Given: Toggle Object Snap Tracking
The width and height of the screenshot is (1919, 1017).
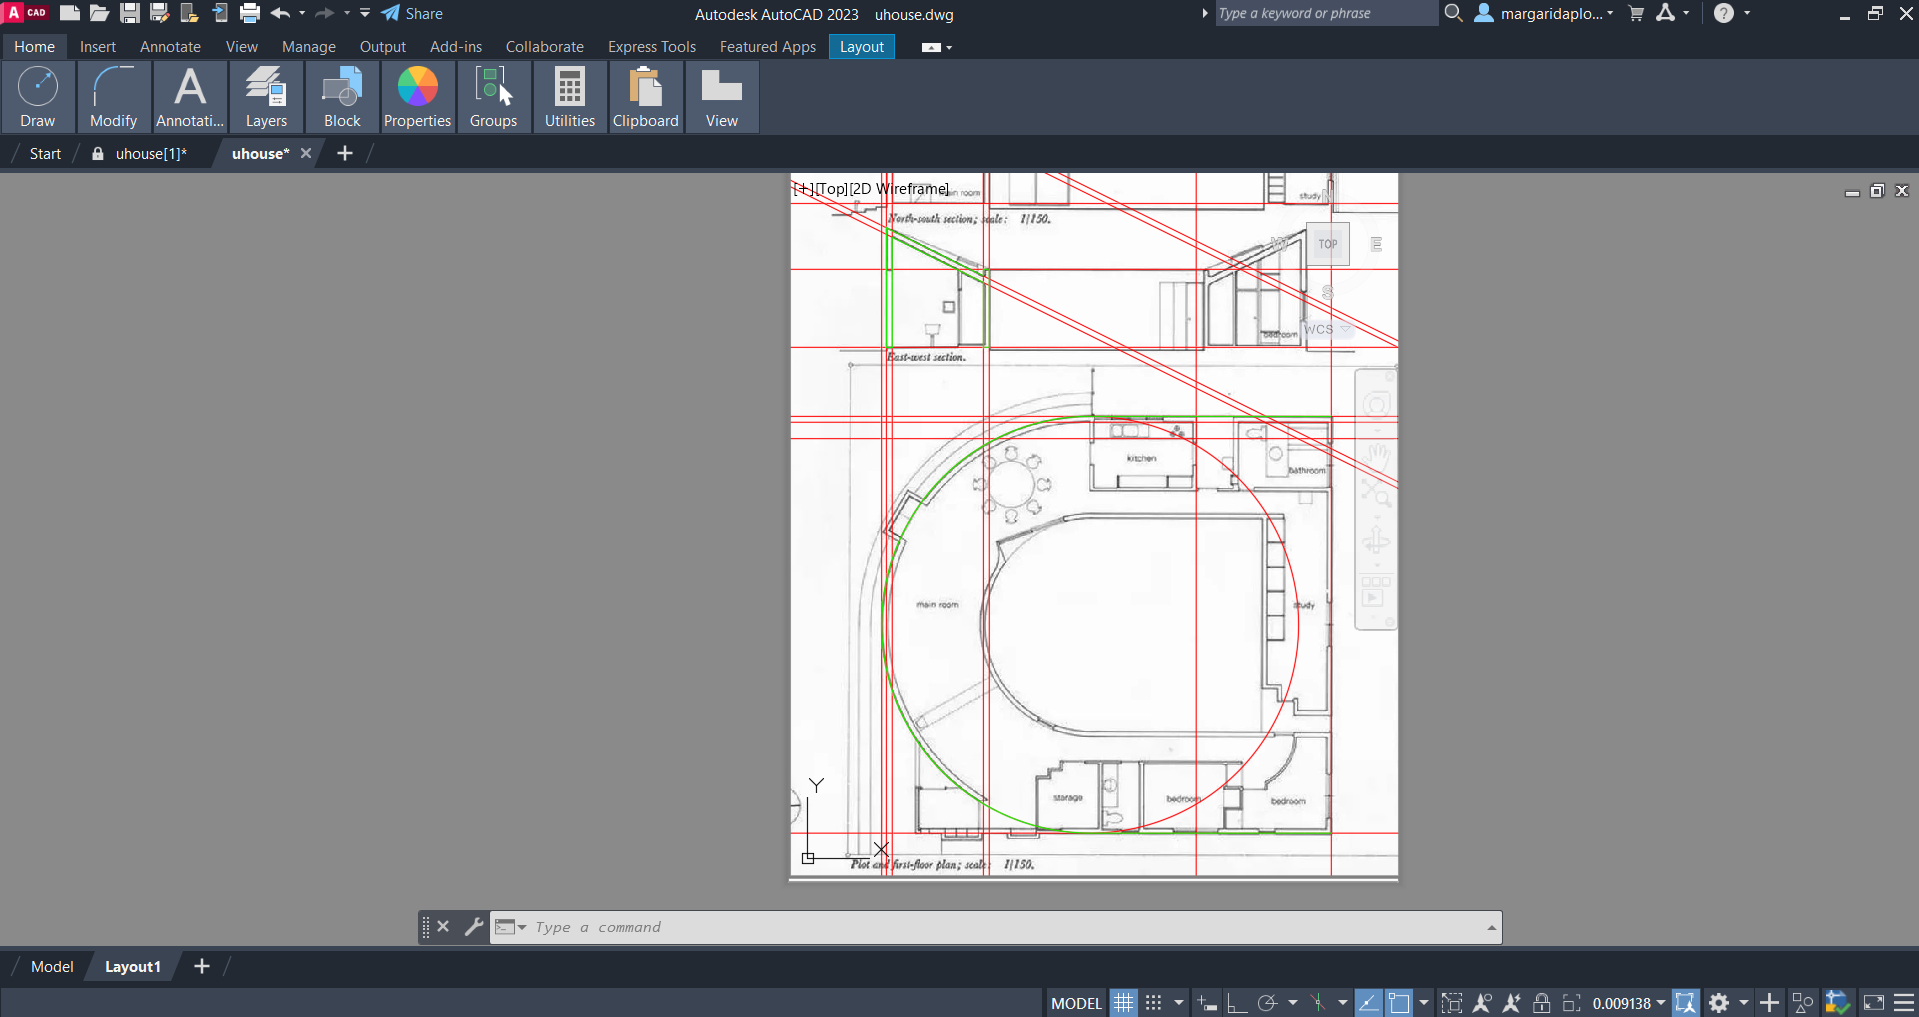Looking at the screenshot, I should 1369,1003.
